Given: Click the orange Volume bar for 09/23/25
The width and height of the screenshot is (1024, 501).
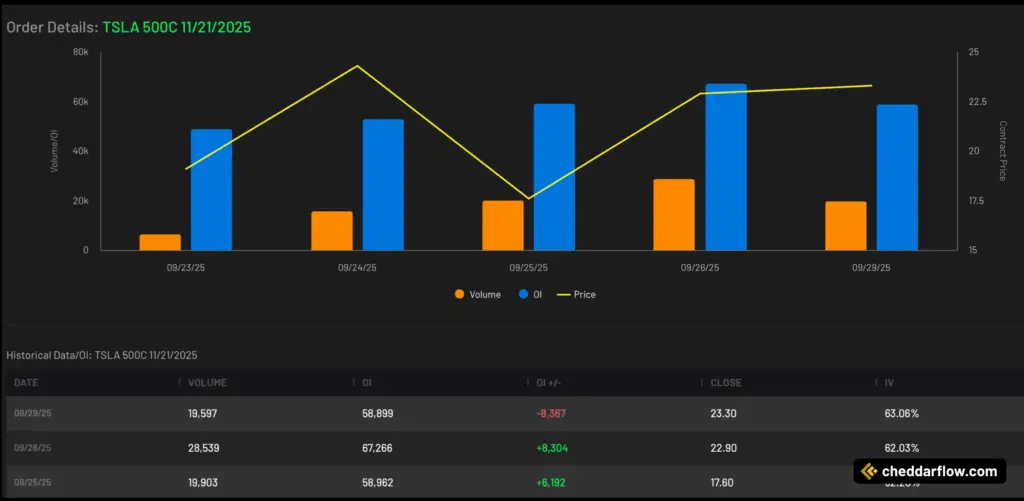Looking at the screenshot, I should tap(160, 242).
